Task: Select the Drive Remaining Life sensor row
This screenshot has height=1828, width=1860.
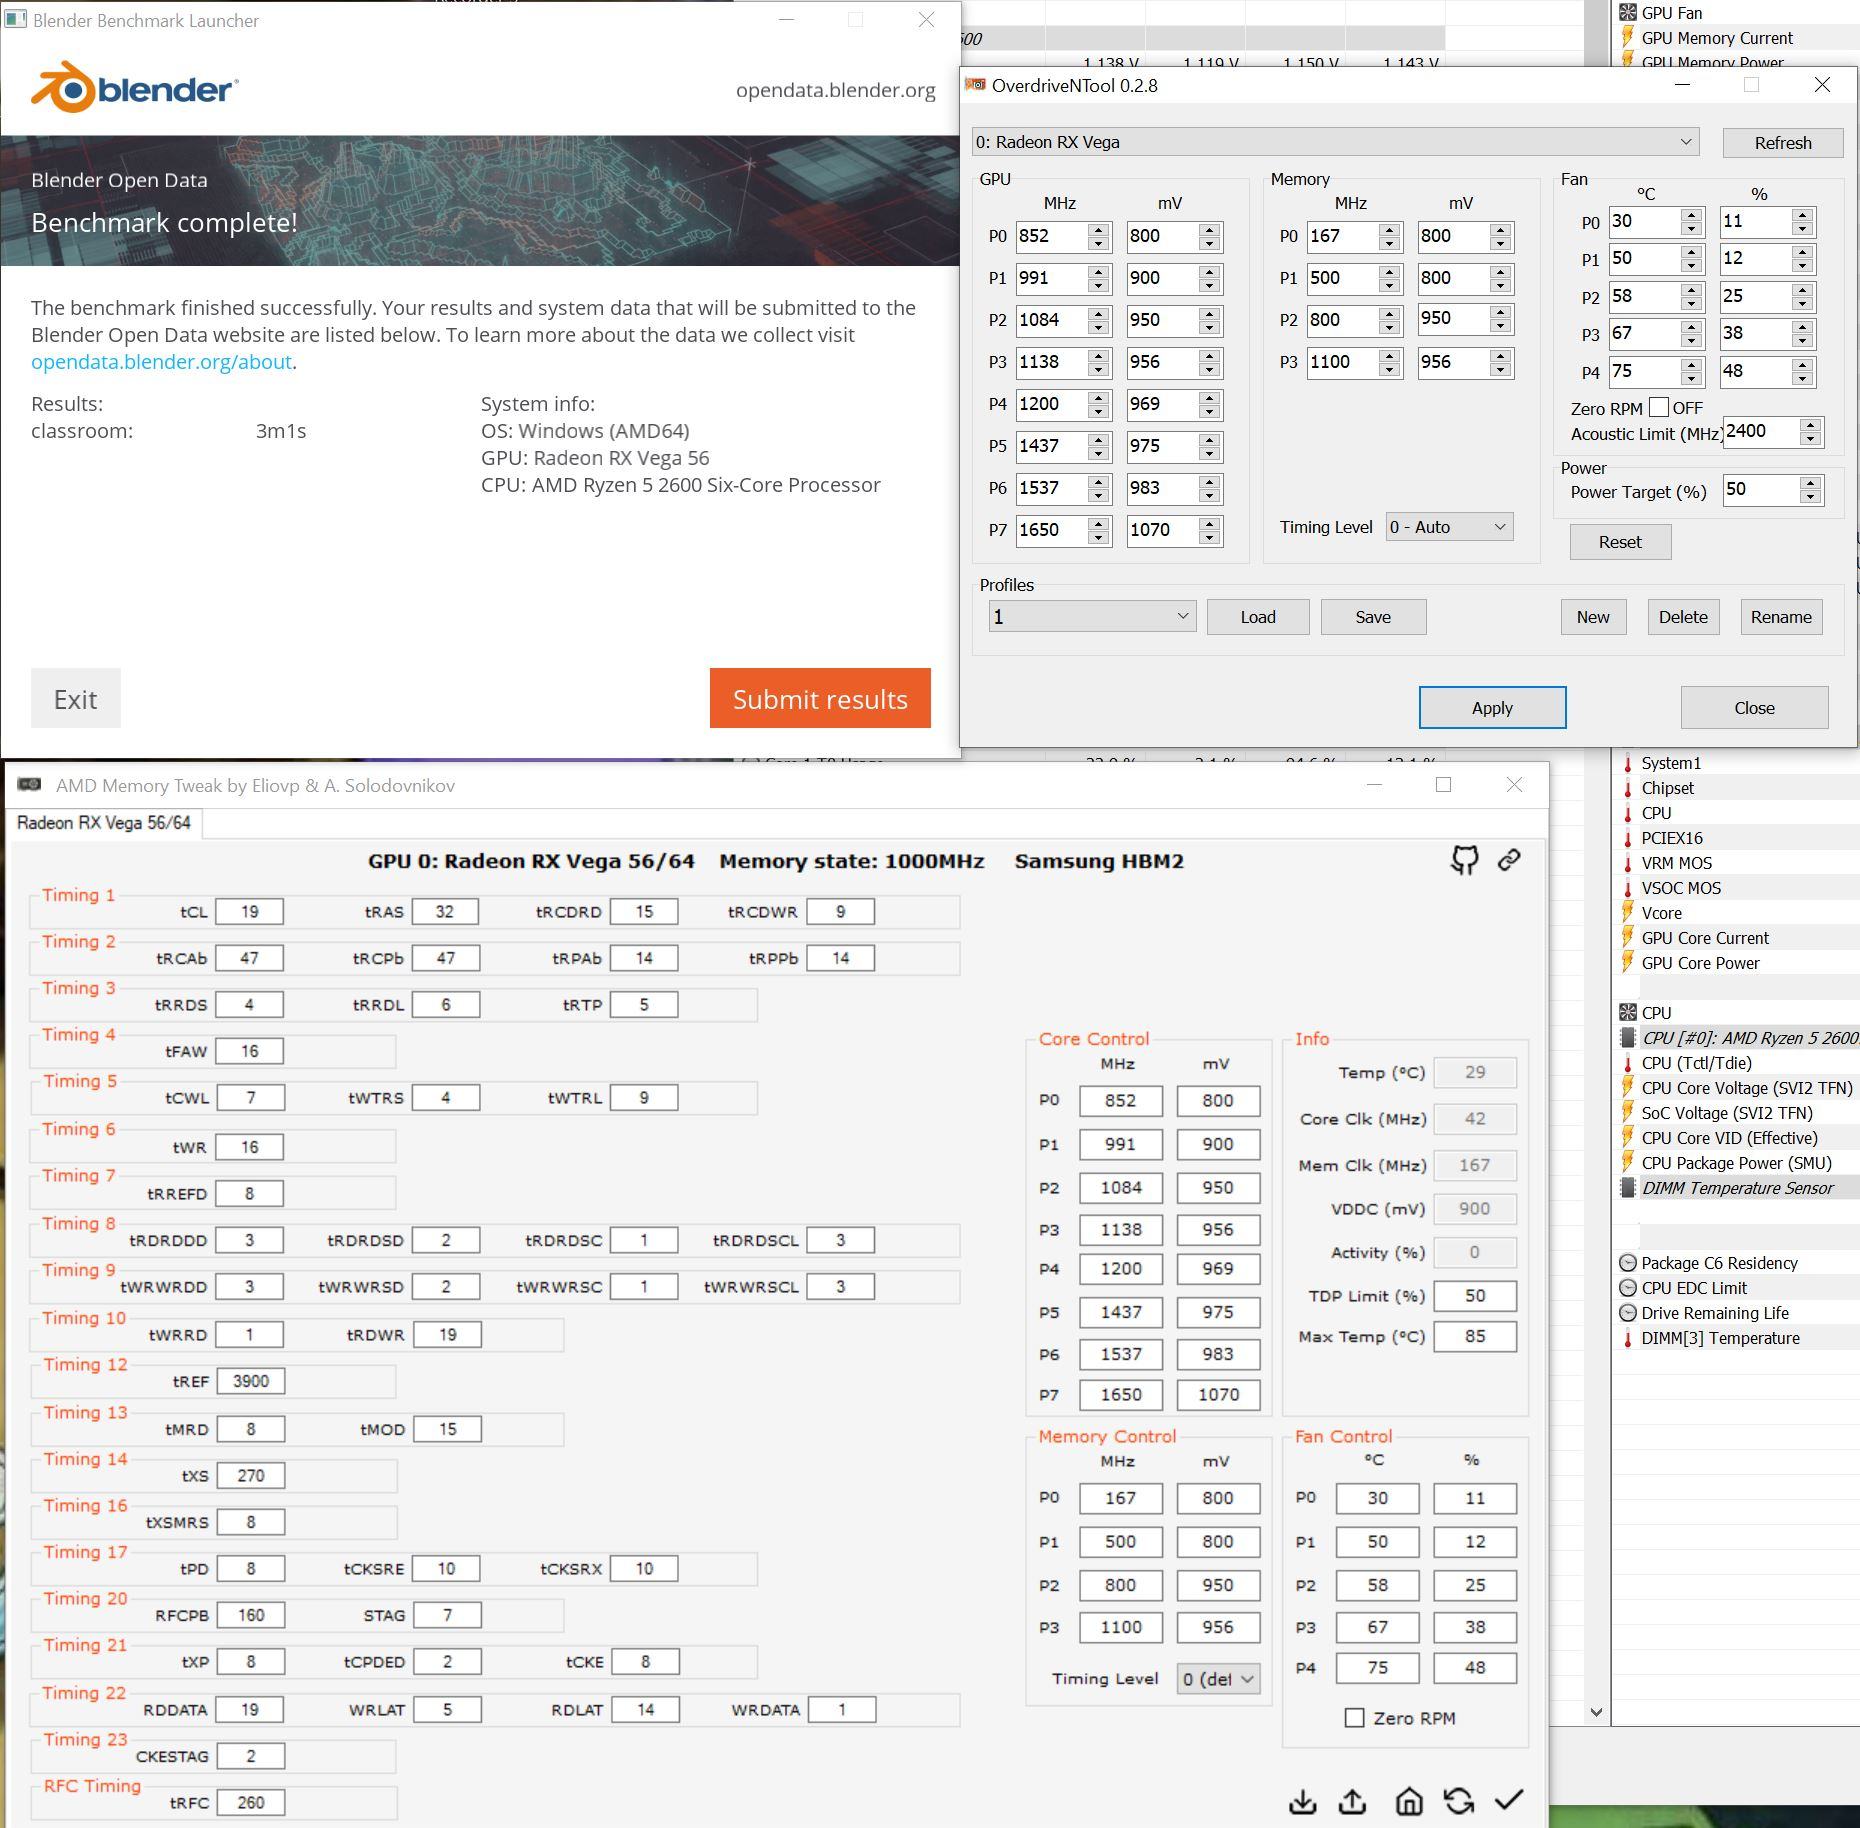Action: click(1738, 1313)
